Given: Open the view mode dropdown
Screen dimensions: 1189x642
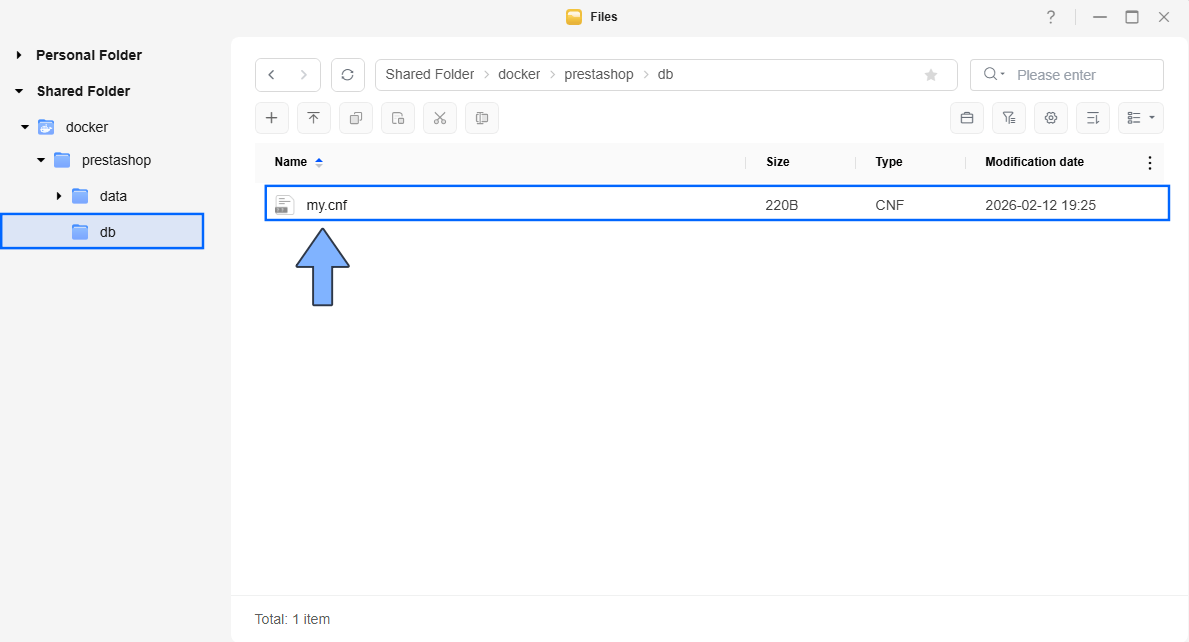Looking at the screenshot, I should click(1140, 118).
